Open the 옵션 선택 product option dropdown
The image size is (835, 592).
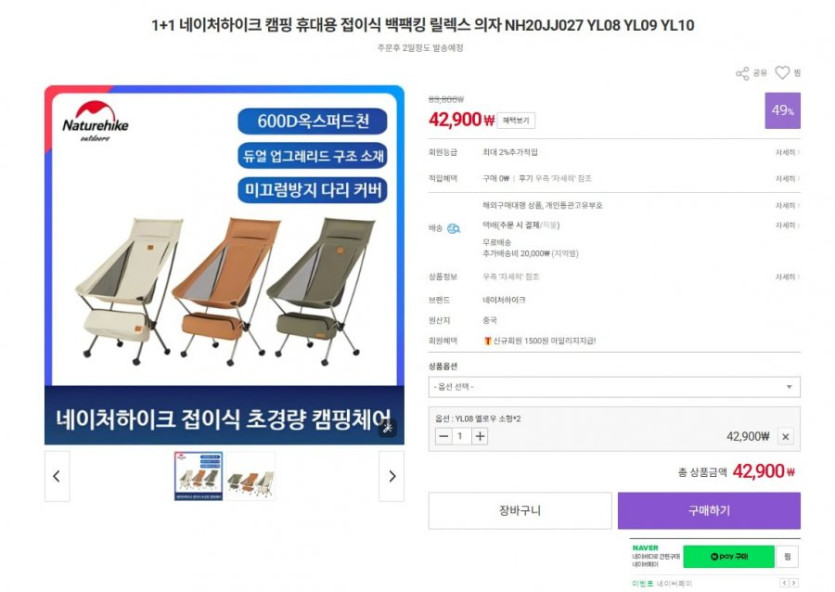click(614, 387)
